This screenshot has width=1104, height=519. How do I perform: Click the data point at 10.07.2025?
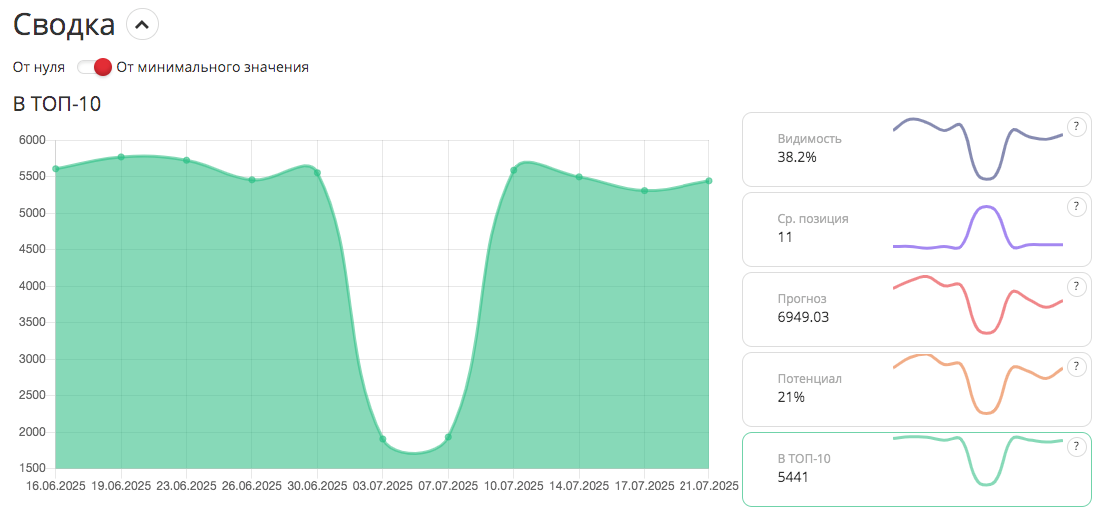(x=513, y=170)
